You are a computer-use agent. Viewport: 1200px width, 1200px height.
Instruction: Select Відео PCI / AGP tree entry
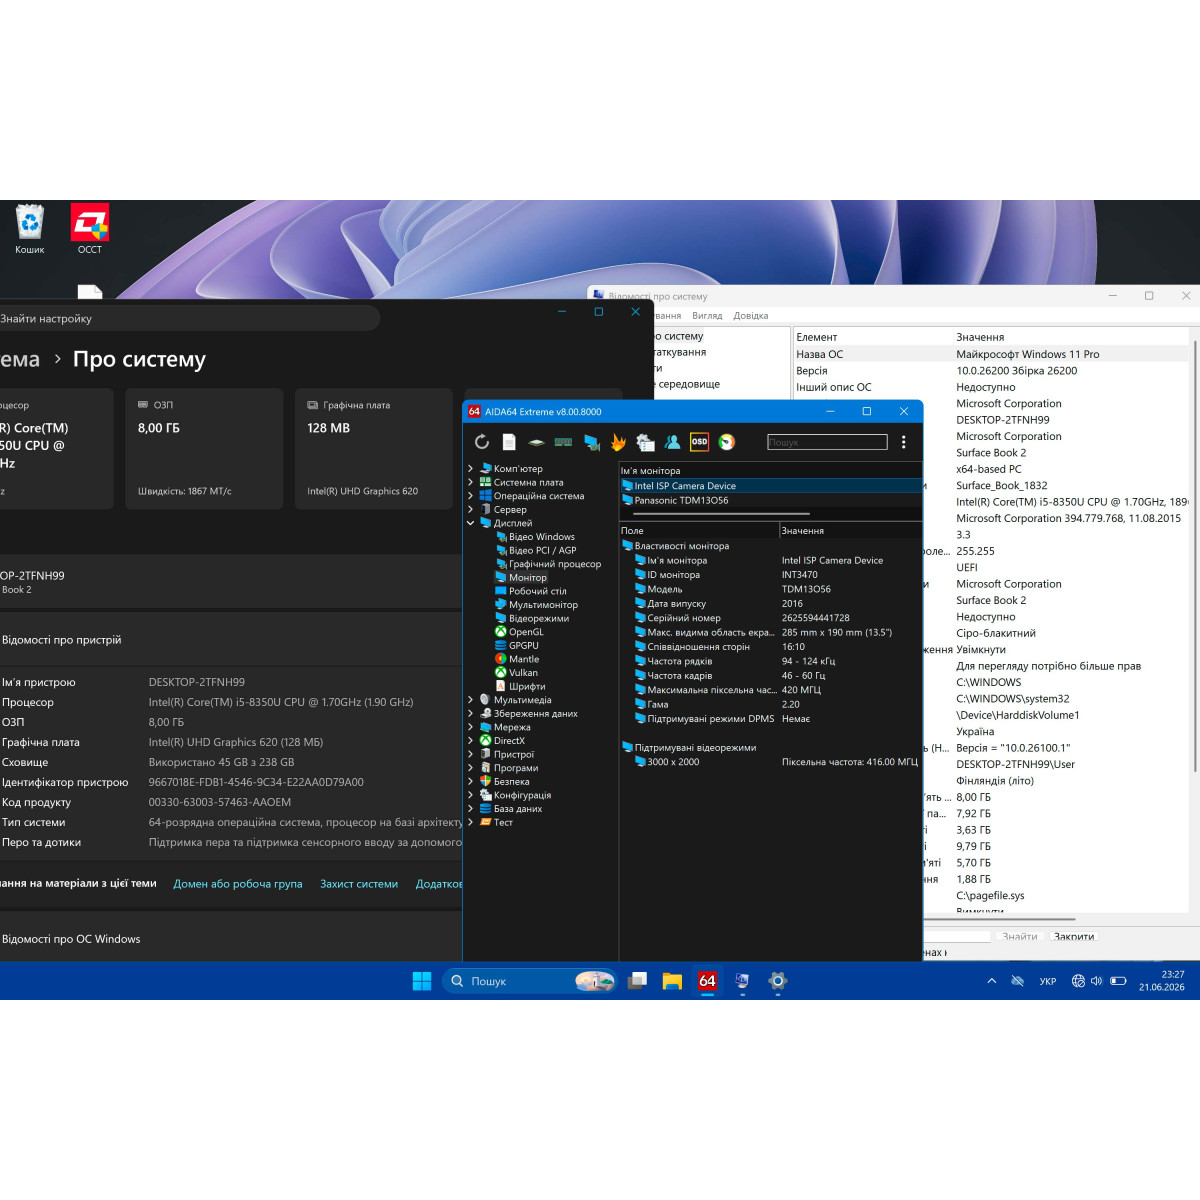tap(542, 550)
